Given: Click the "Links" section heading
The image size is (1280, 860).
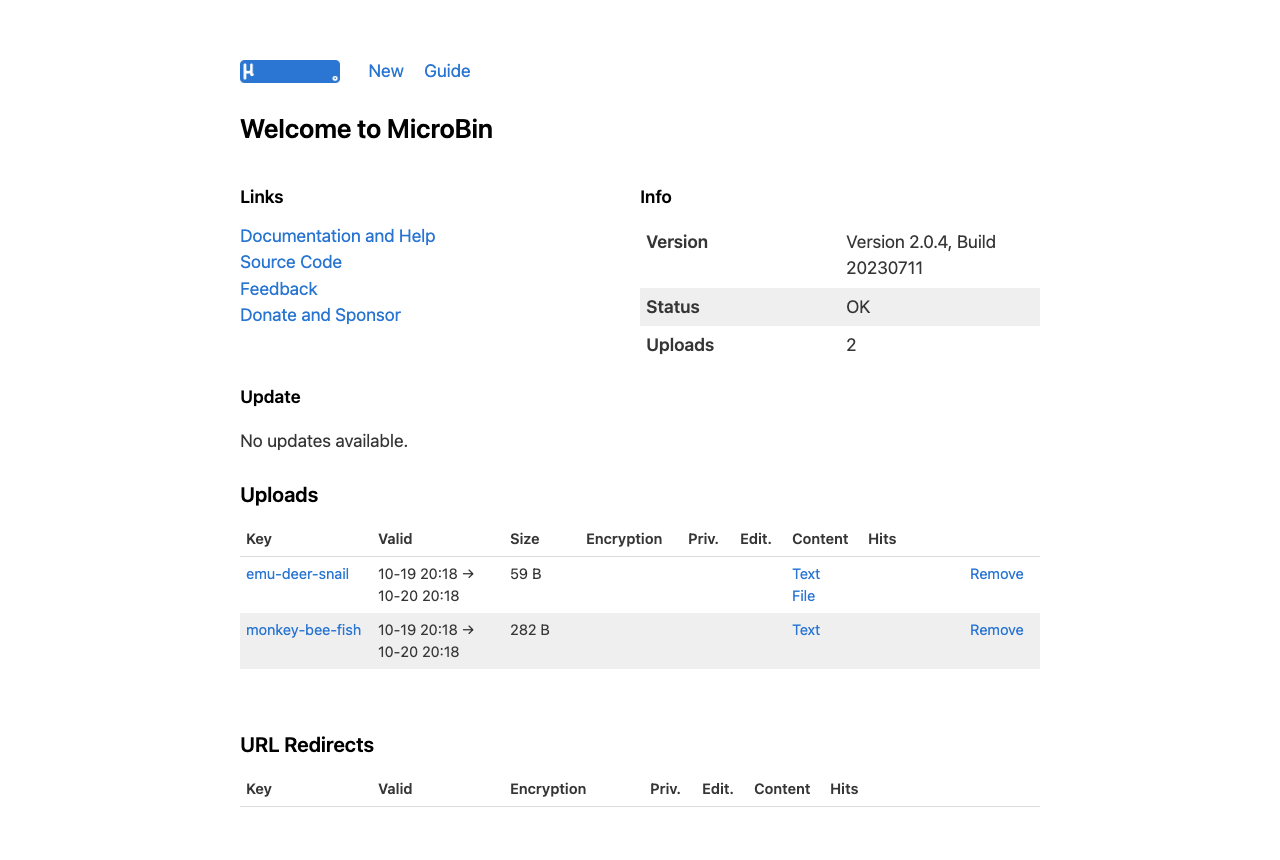Looking at the screenshot, I should (x=262, y=197).
